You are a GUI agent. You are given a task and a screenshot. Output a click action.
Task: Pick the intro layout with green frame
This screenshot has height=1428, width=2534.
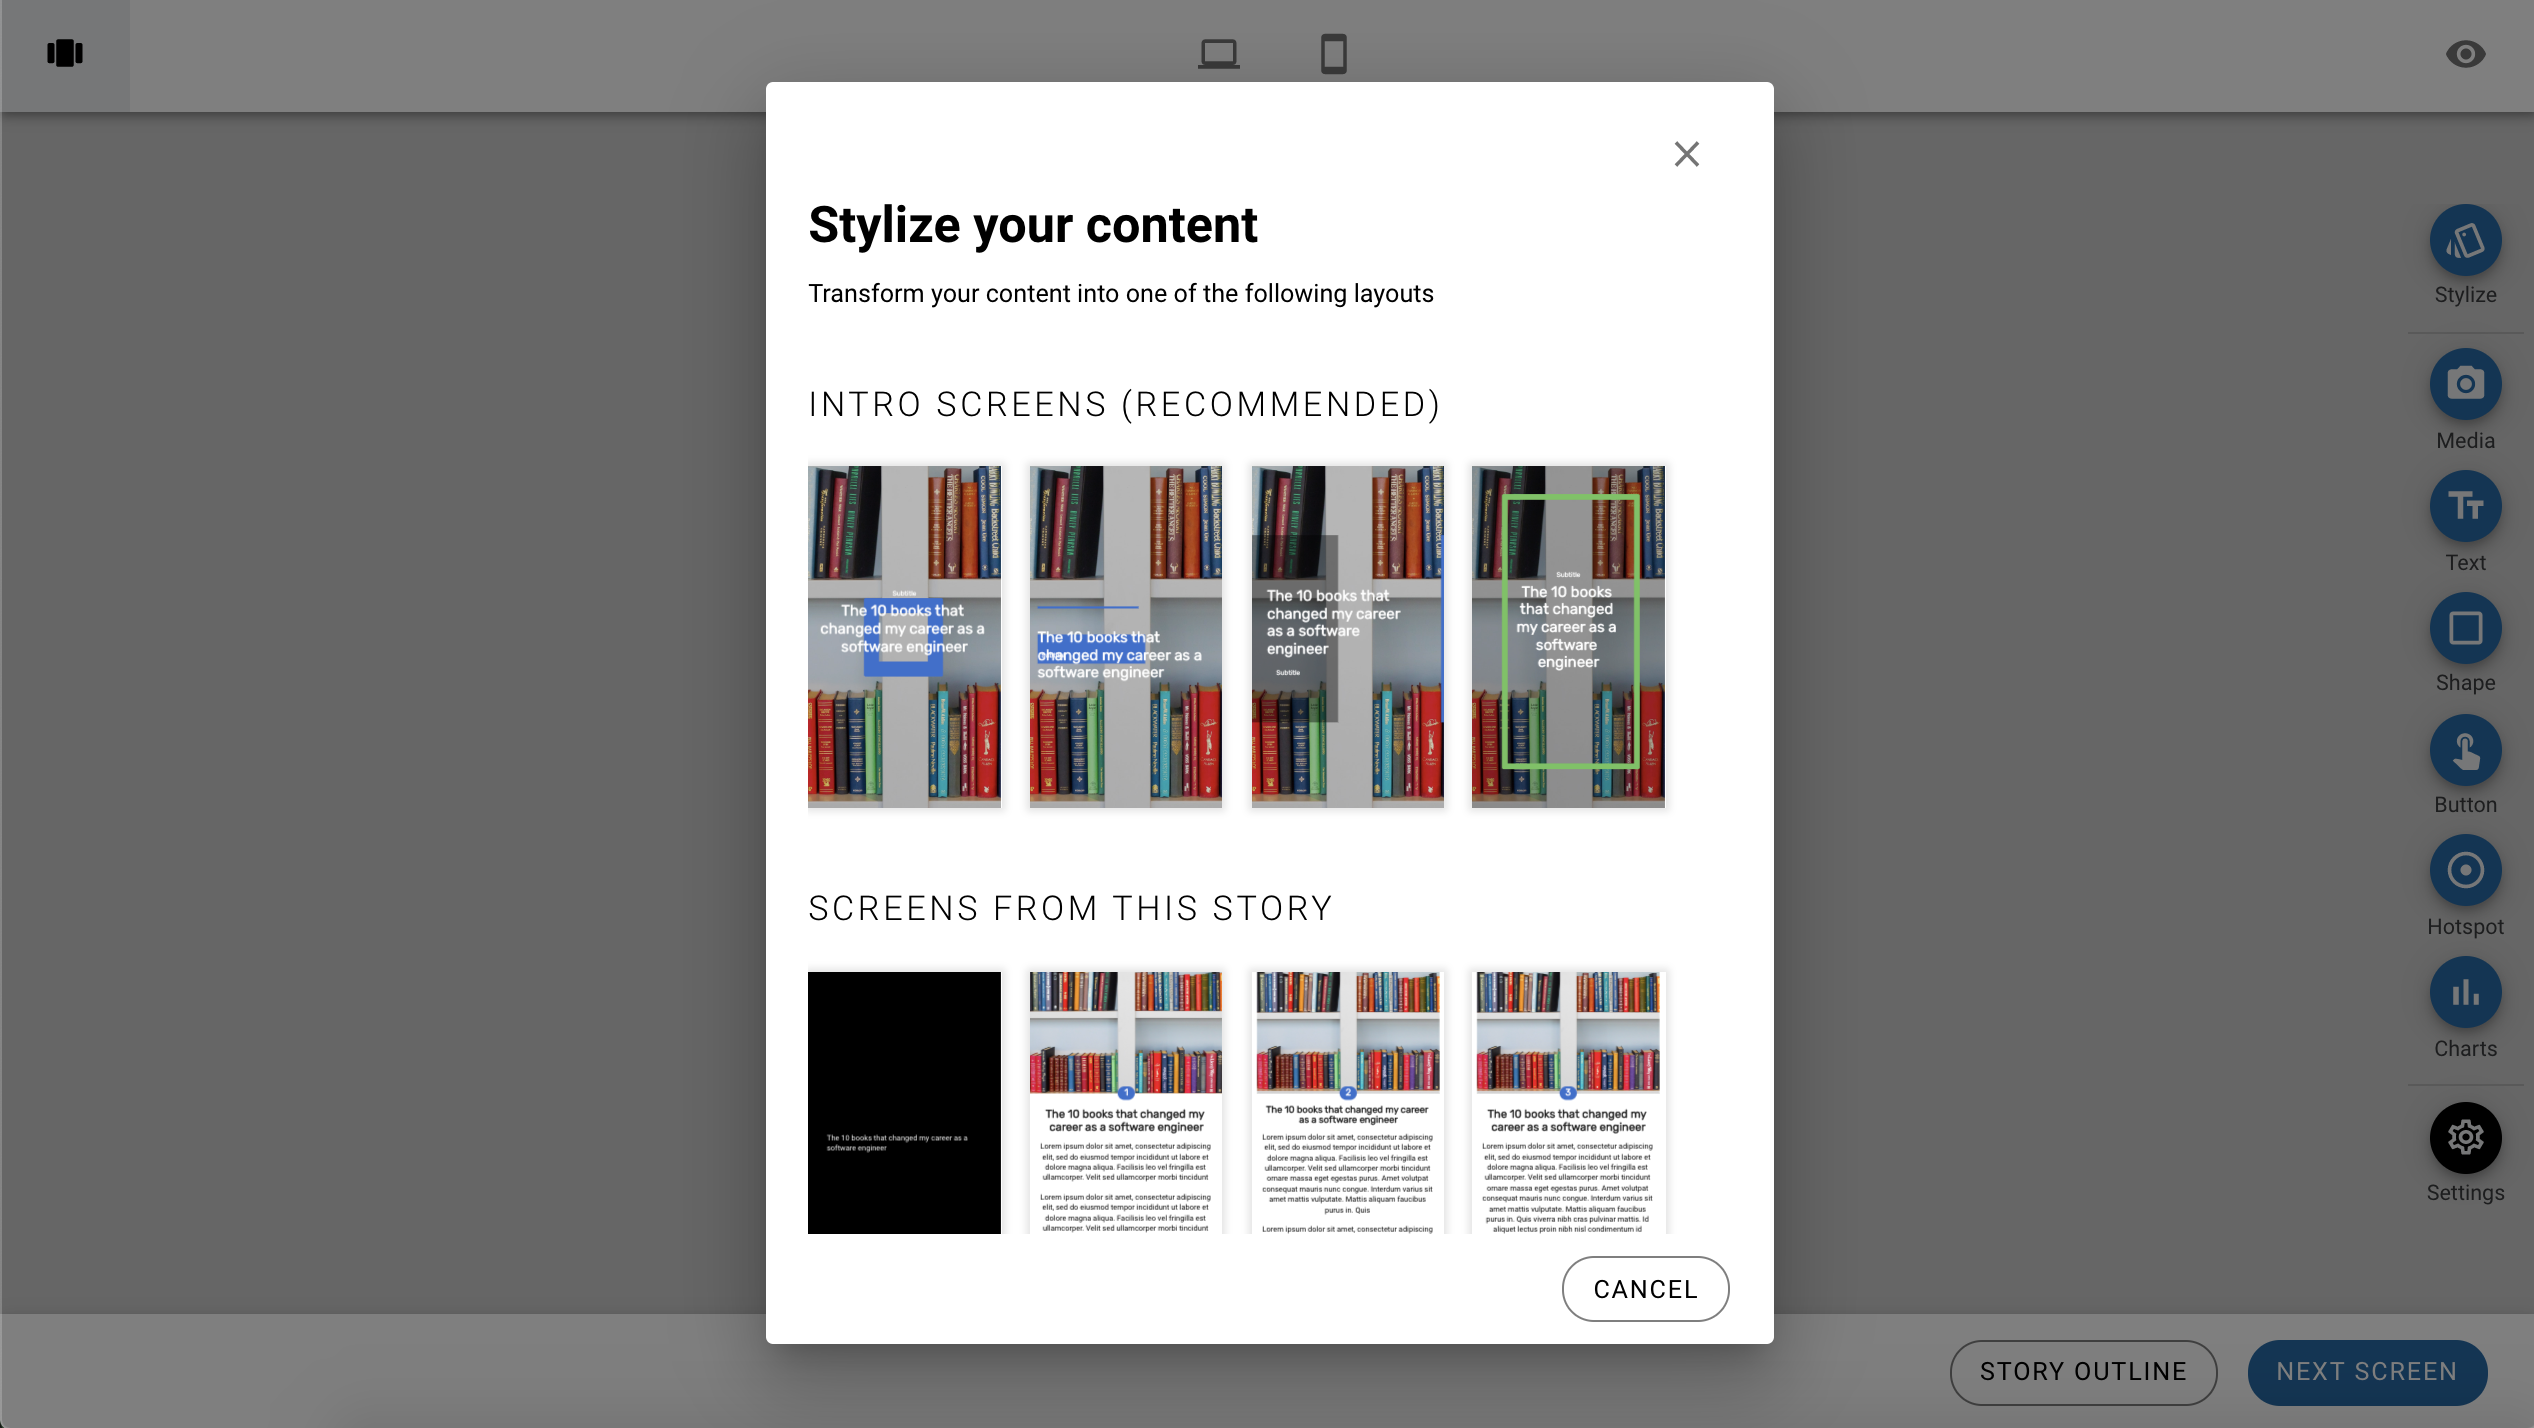point(1567,636)
